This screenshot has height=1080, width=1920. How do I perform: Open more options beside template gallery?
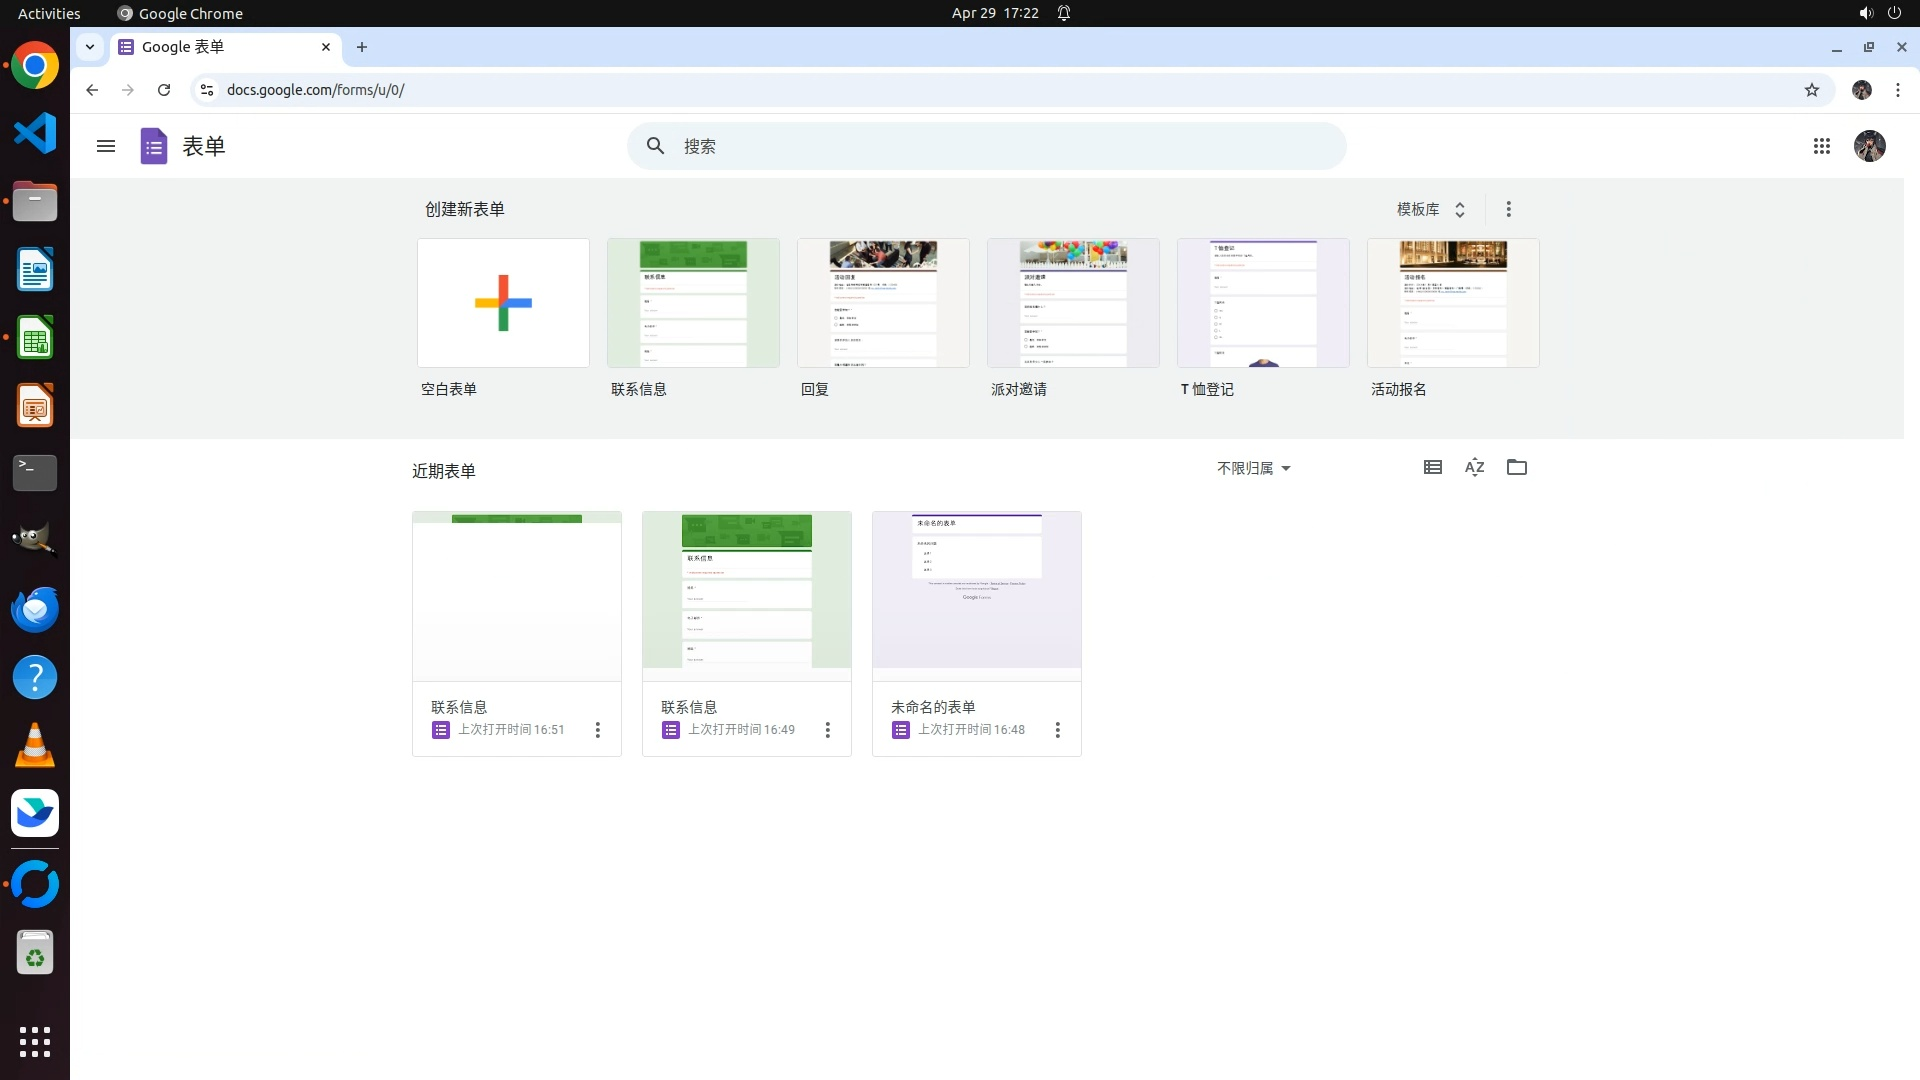click(x=1508, y=209)
